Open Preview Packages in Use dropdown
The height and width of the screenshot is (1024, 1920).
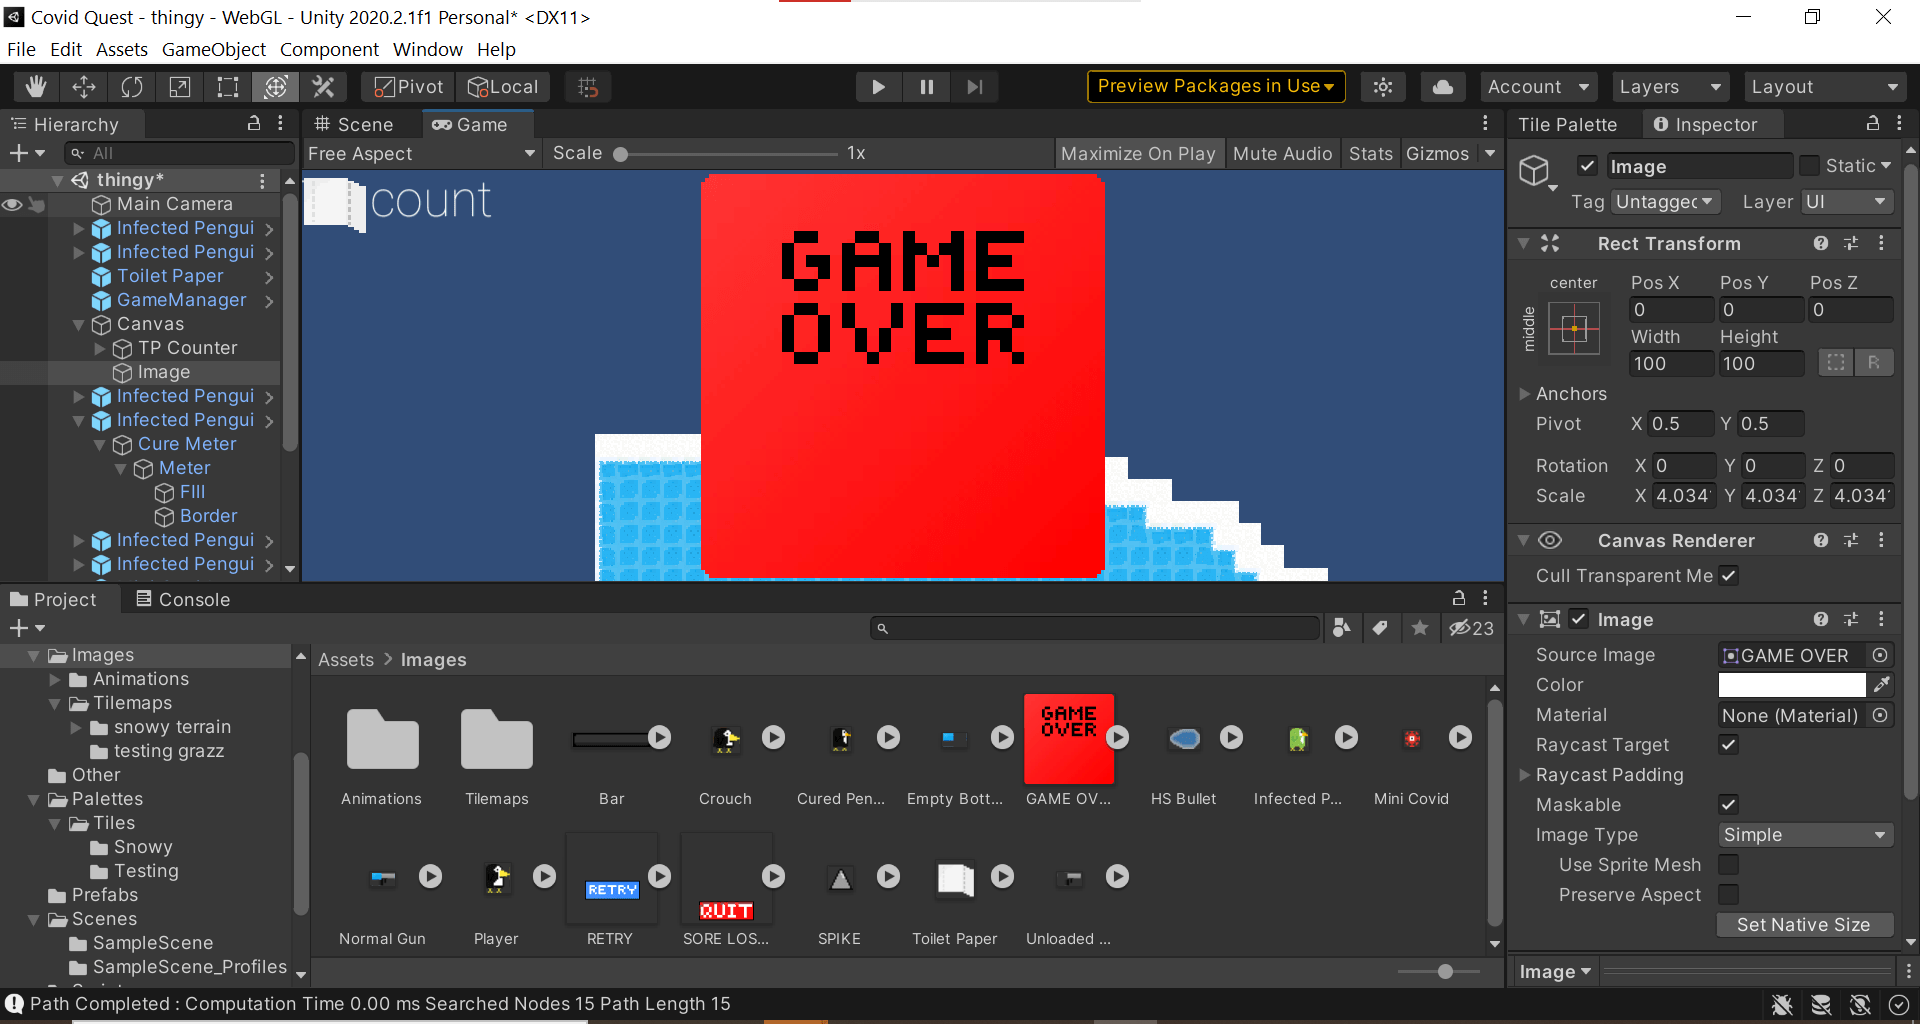1216,87
